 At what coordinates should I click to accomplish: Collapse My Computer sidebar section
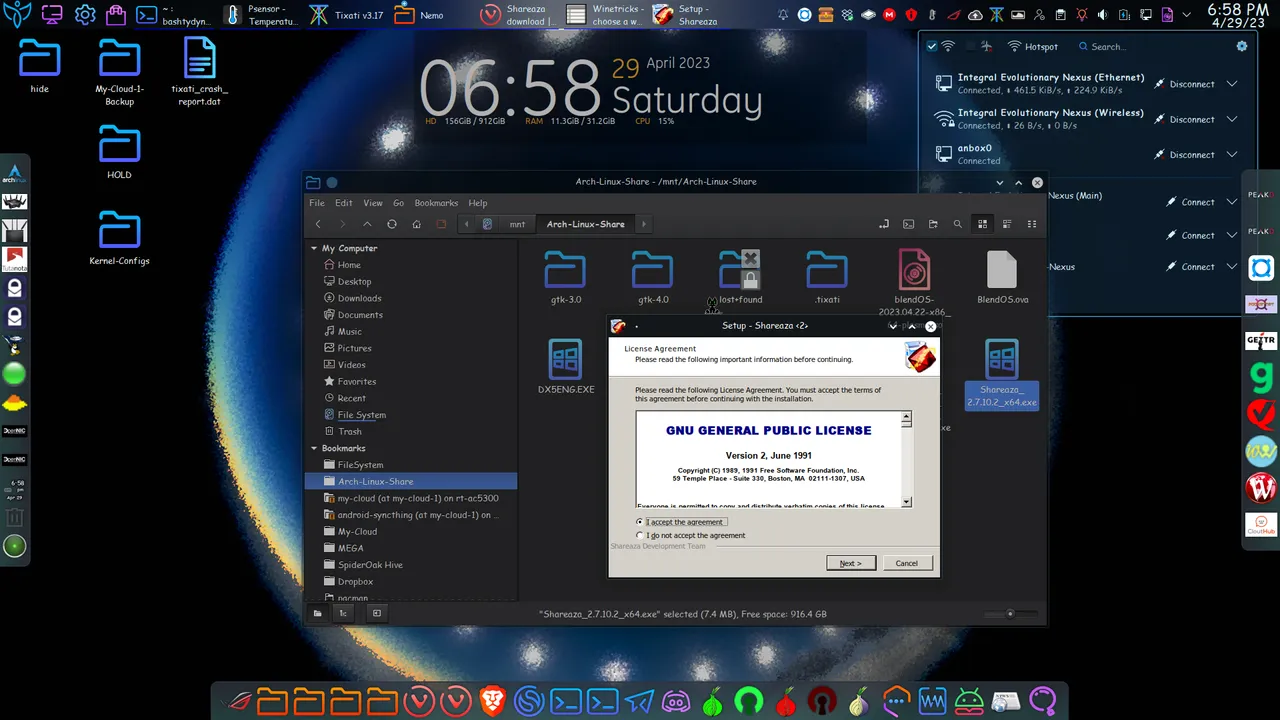314,248
